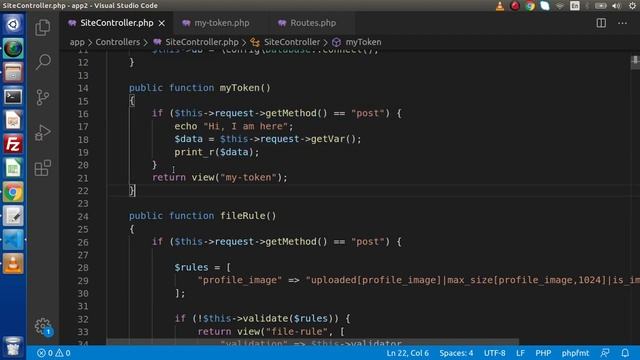Open the Extensions view
The width and height of the screenshot is (640, 360).
click(x=43, y=168)
